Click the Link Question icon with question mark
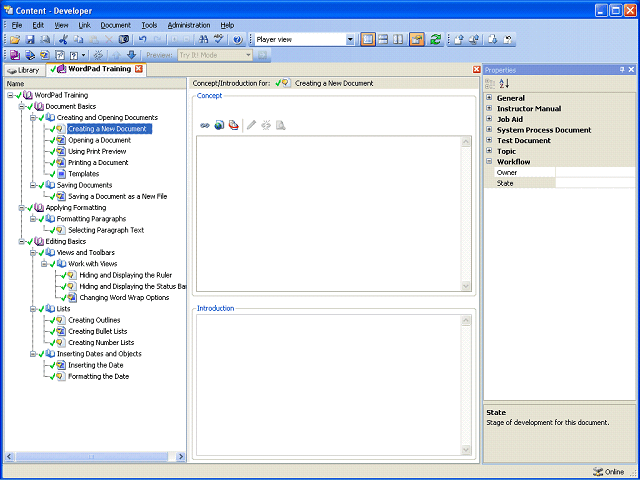 (x=74, y=55)
